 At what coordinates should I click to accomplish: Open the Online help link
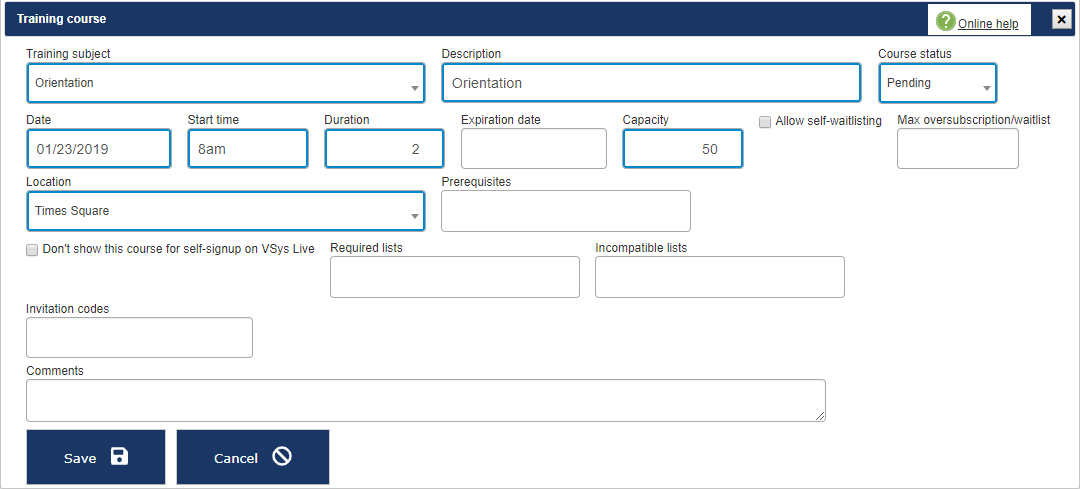click(x=987, y=24)
